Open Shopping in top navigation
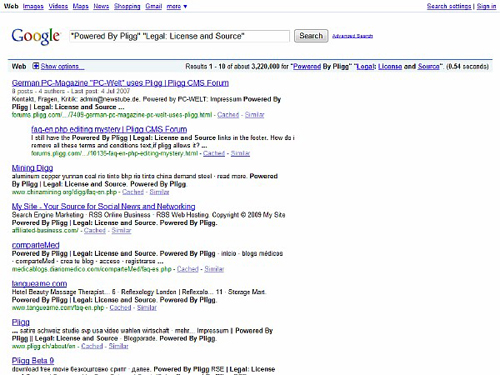This screenshot has width=500, height=375. [x=127, y=6]
